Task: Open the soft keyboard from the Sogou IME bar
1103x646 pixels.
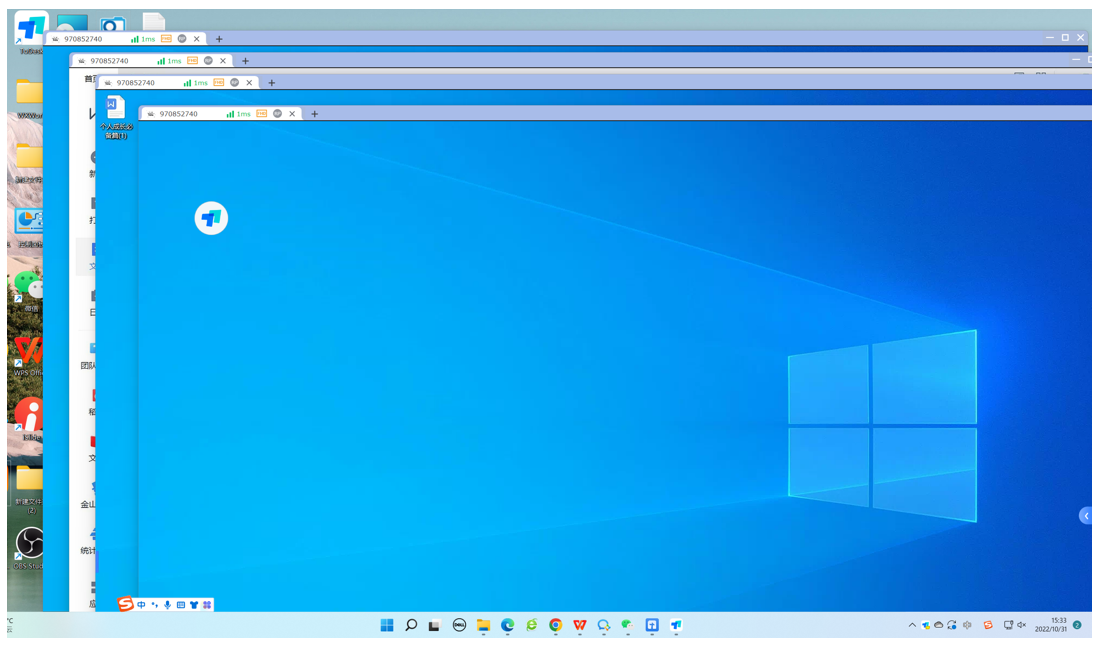Action: 181,604
